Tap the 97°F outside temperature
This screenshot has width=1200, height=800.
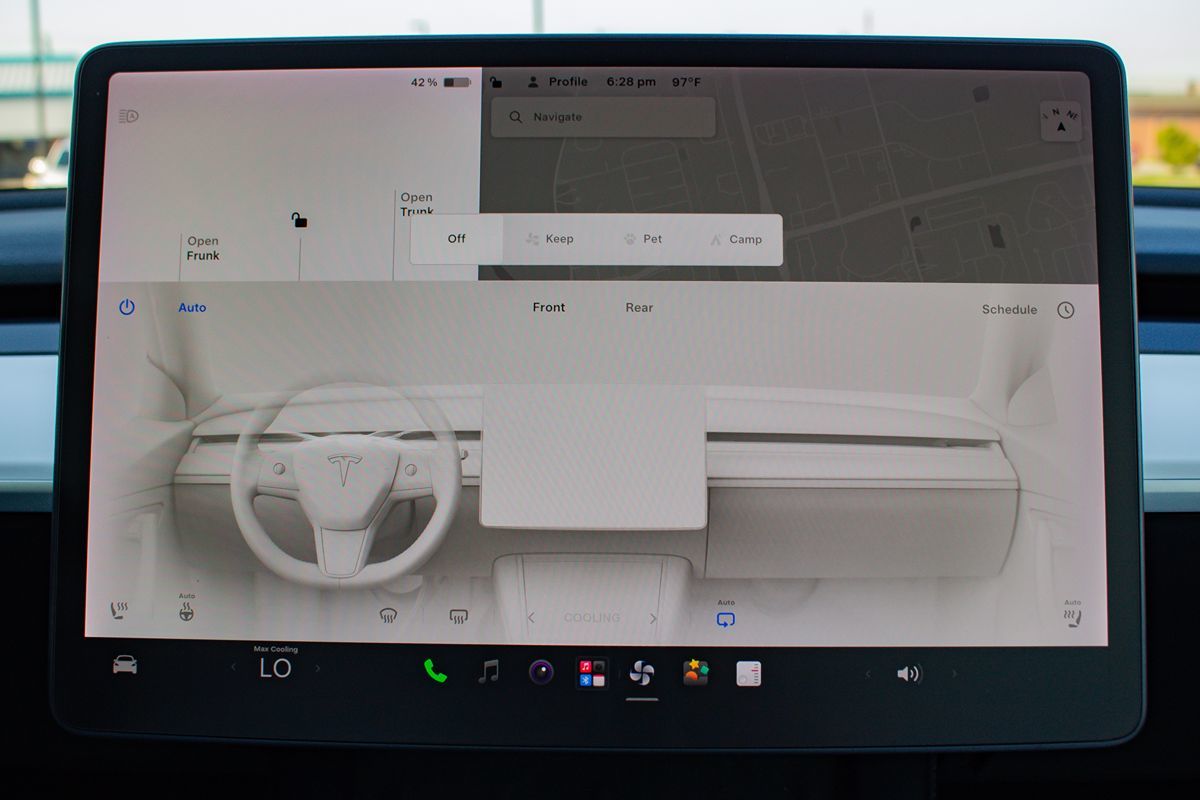pyautogui.click(x=686, y=82)
